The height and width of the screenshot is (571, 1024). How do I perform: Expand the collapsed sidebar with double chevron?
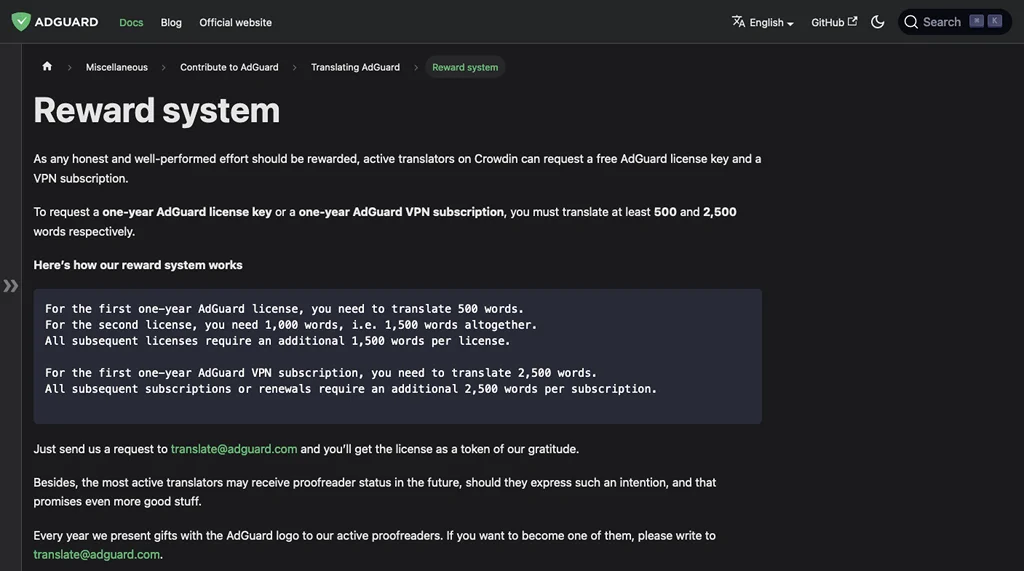pyautogui.click(x=11, y=286)
